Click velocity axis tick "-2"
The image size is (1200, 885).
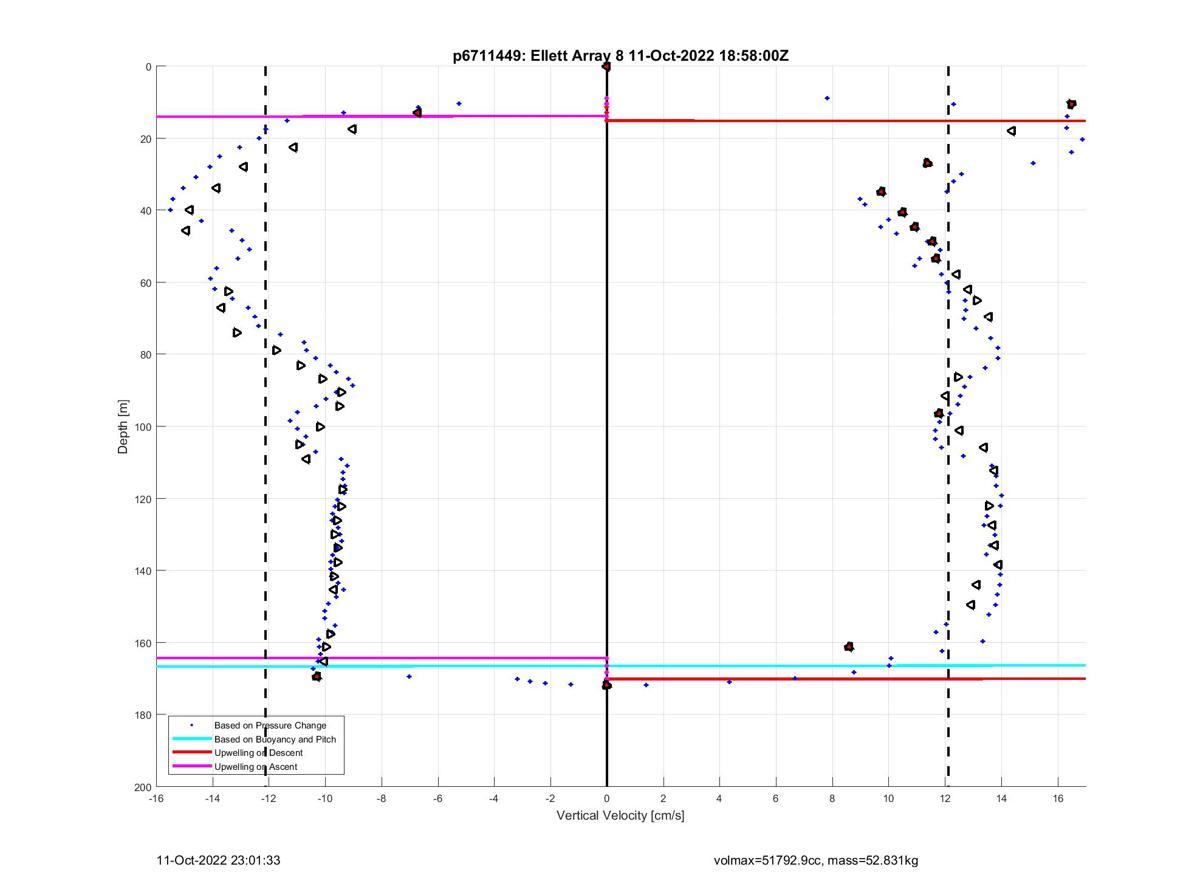pyautogui.click(x=550, y=798)
